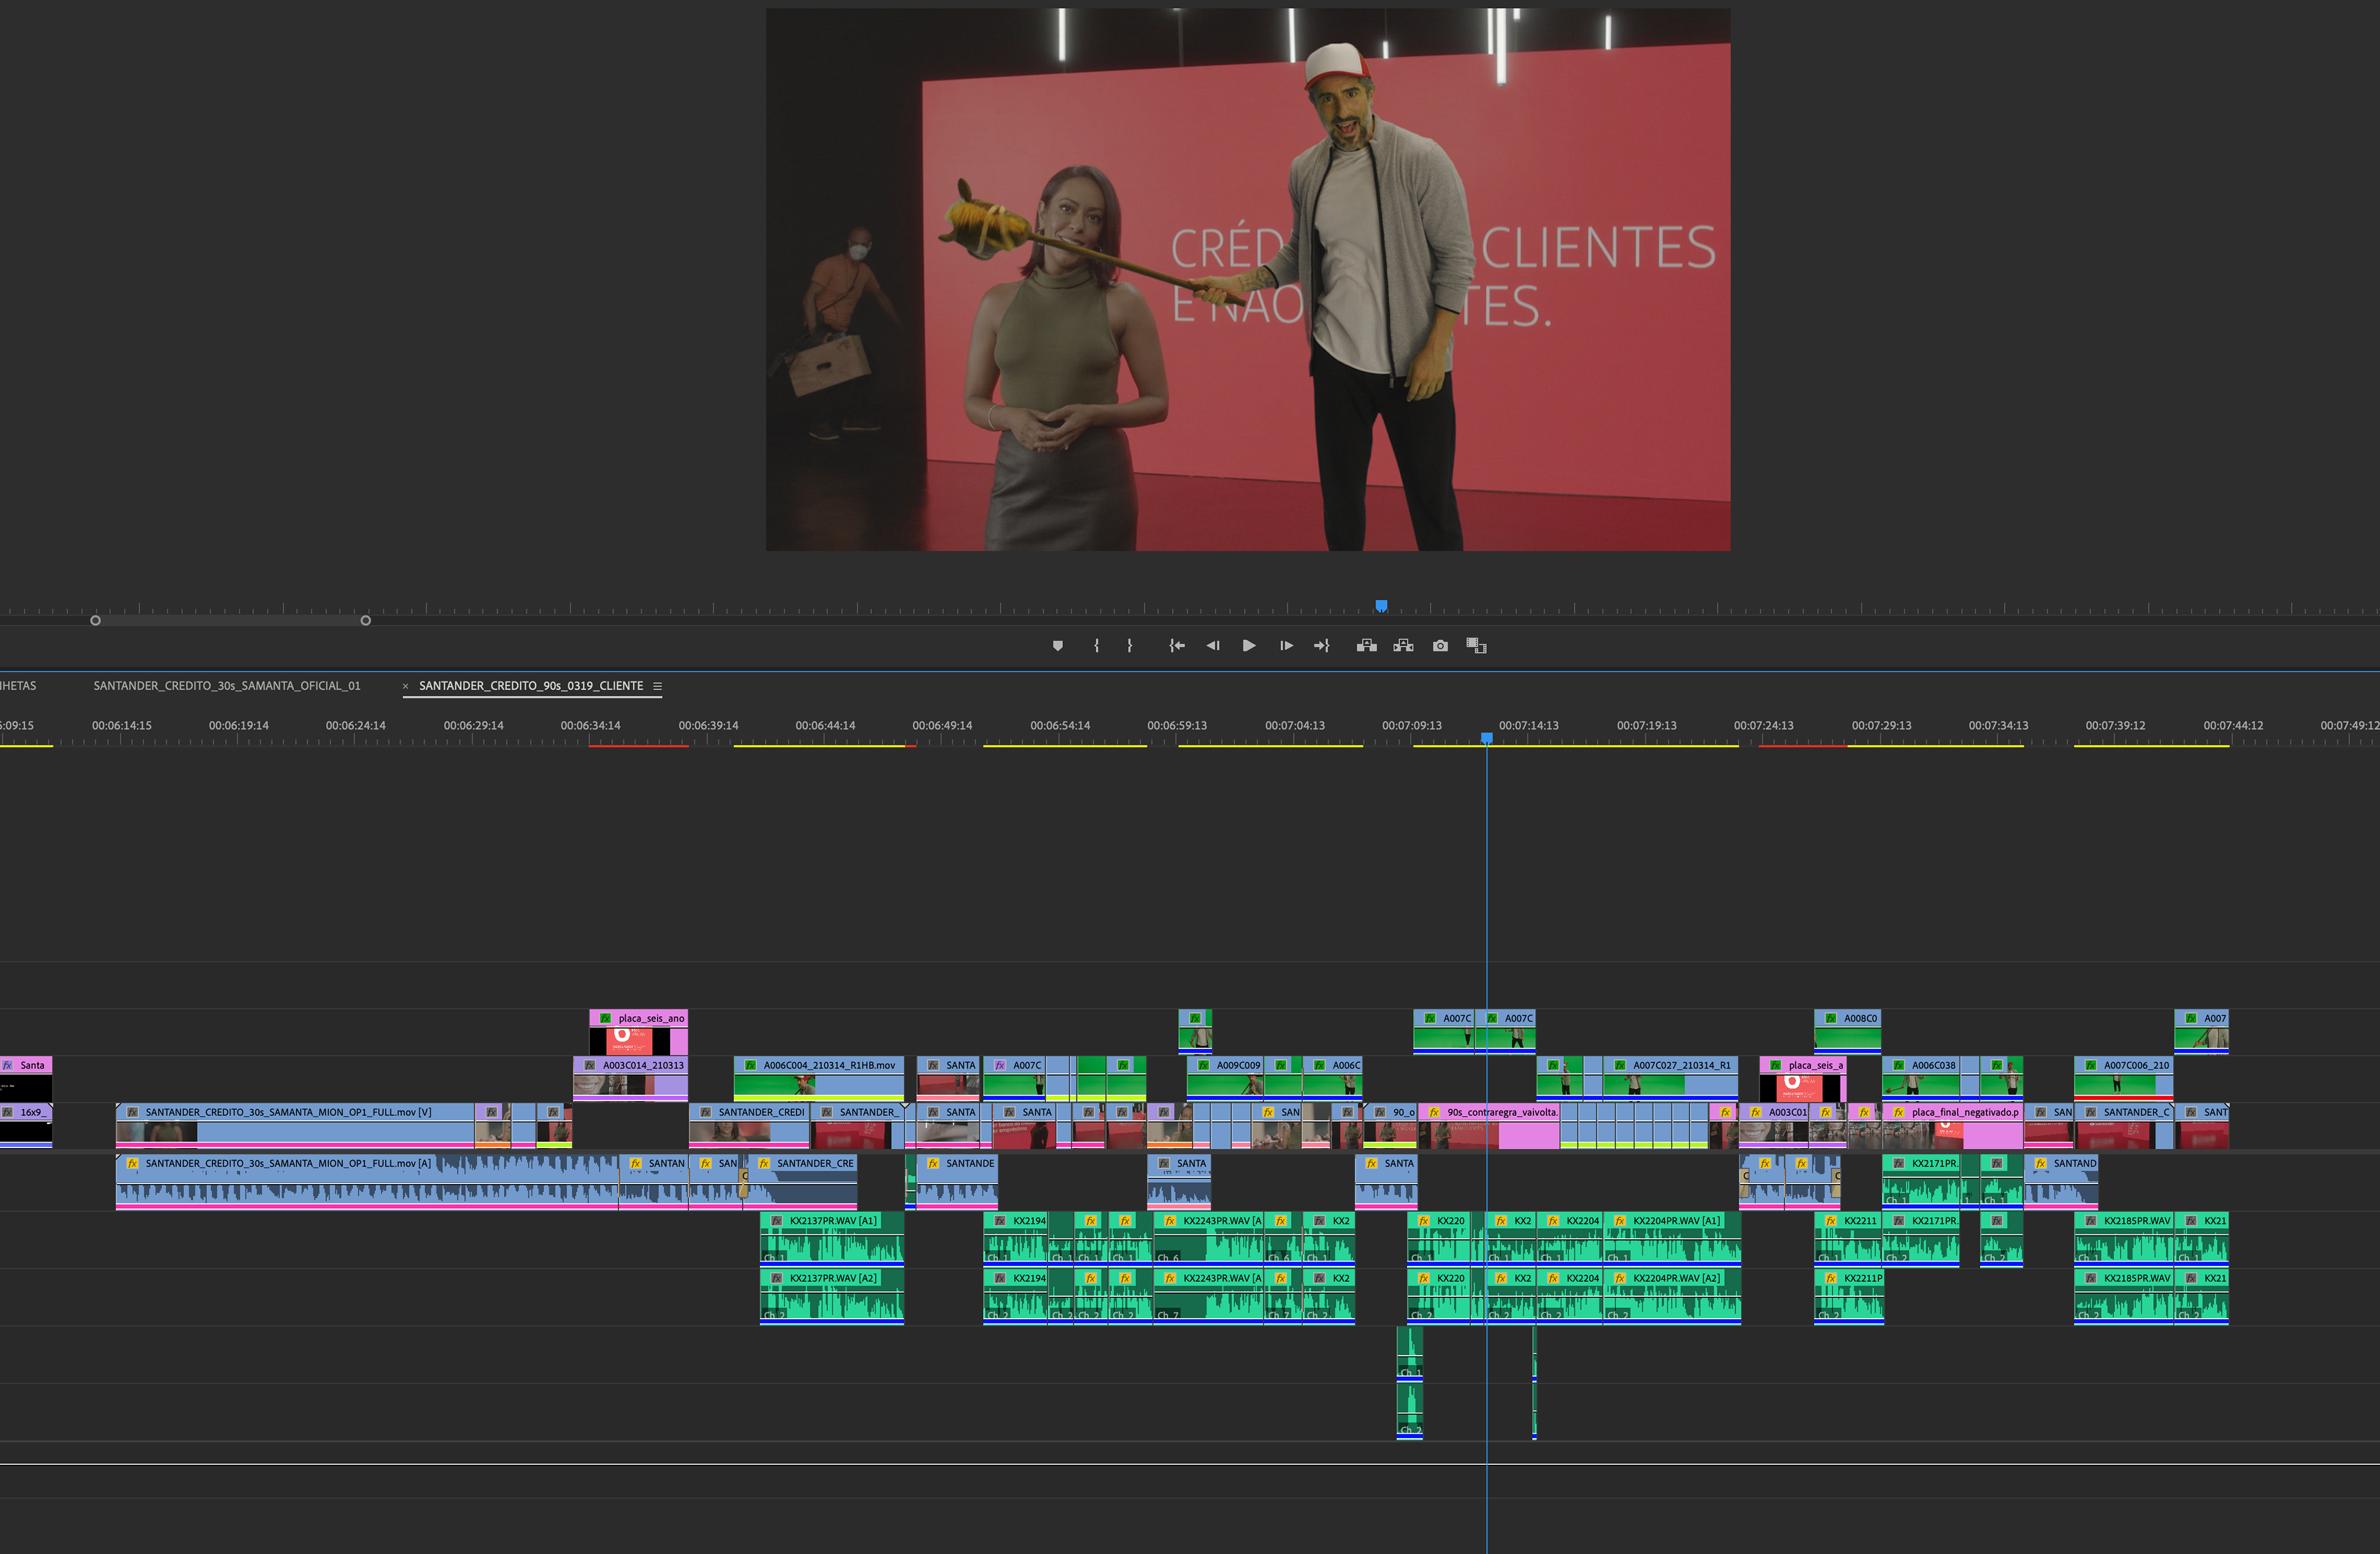The image size is (2380, 1554).
Task: Select the A008C0 clip
Action: pyautogui.click(x=1847, y=1032)
